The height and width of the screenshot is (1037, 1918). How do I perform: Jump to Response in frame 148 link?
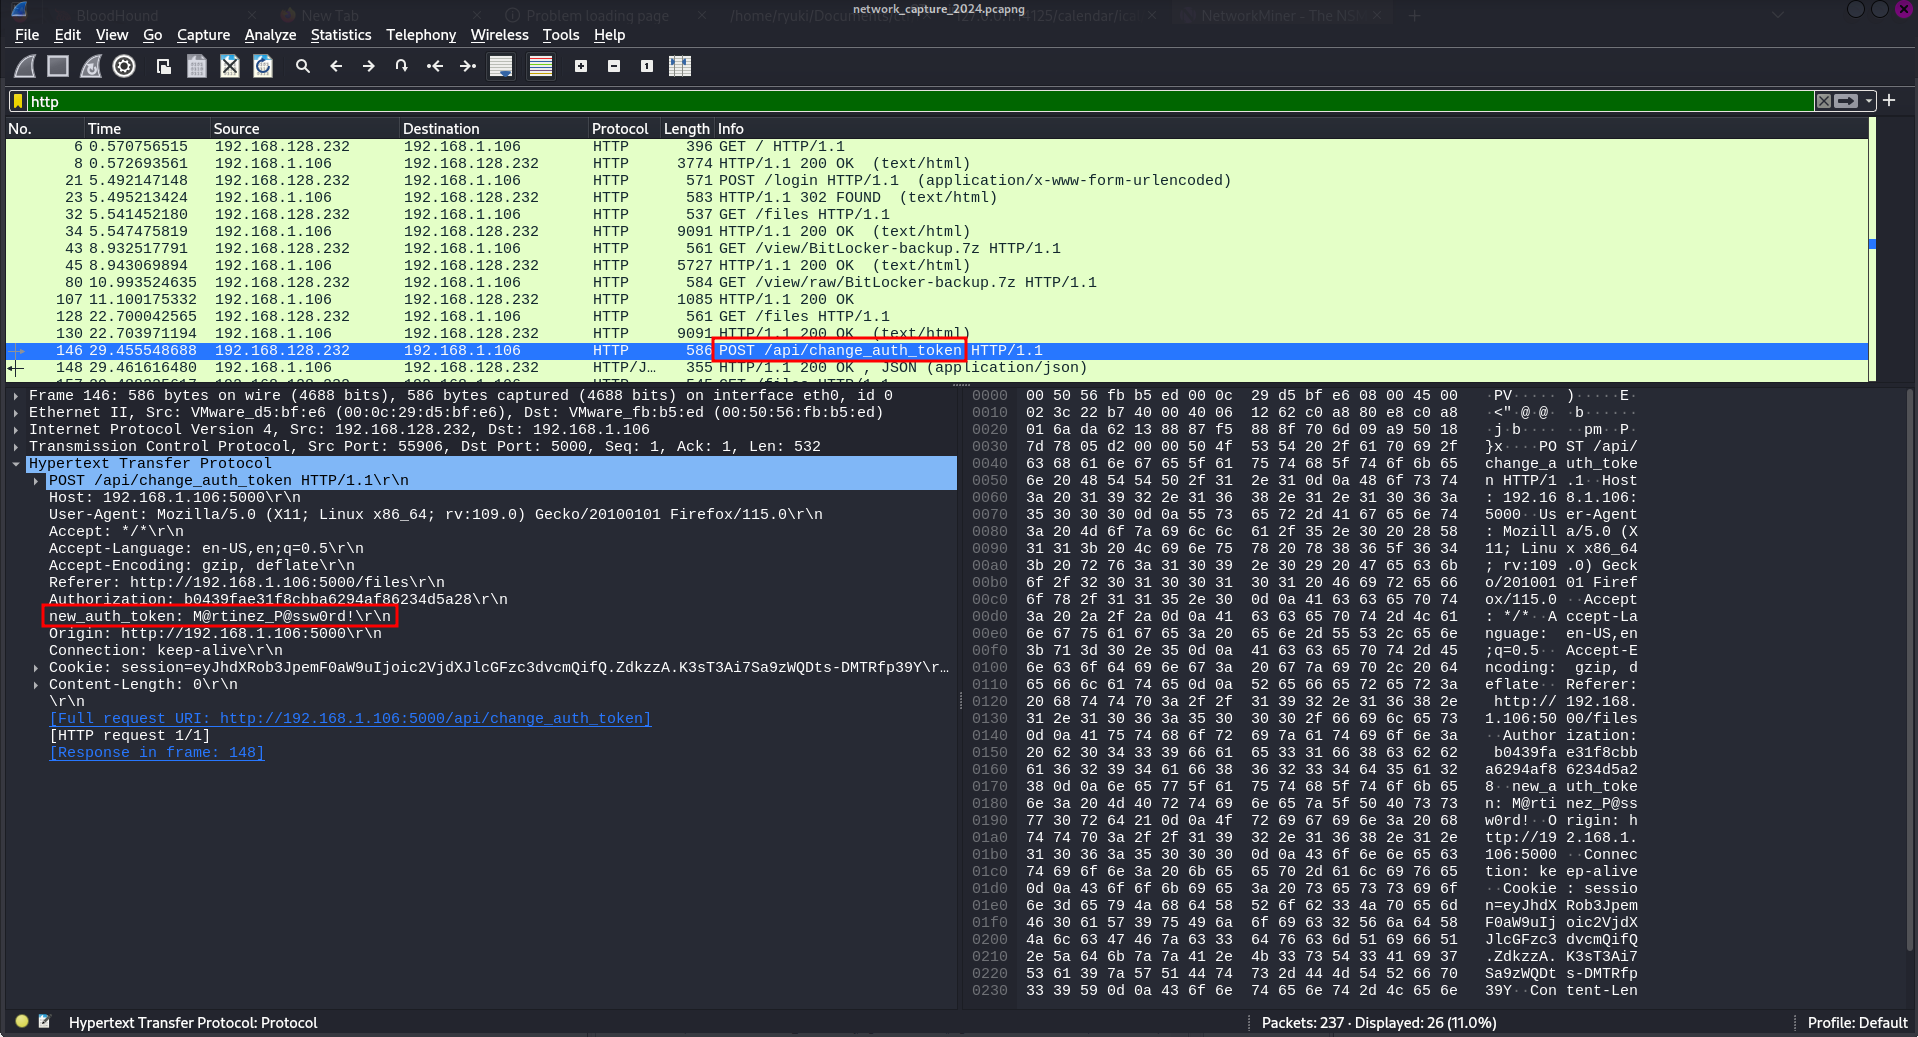click(x=157, y=753)
